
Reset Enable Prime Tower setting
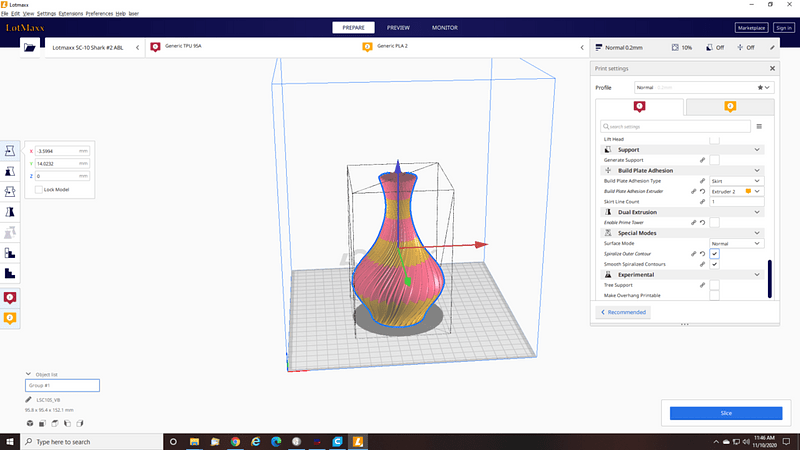703,222
